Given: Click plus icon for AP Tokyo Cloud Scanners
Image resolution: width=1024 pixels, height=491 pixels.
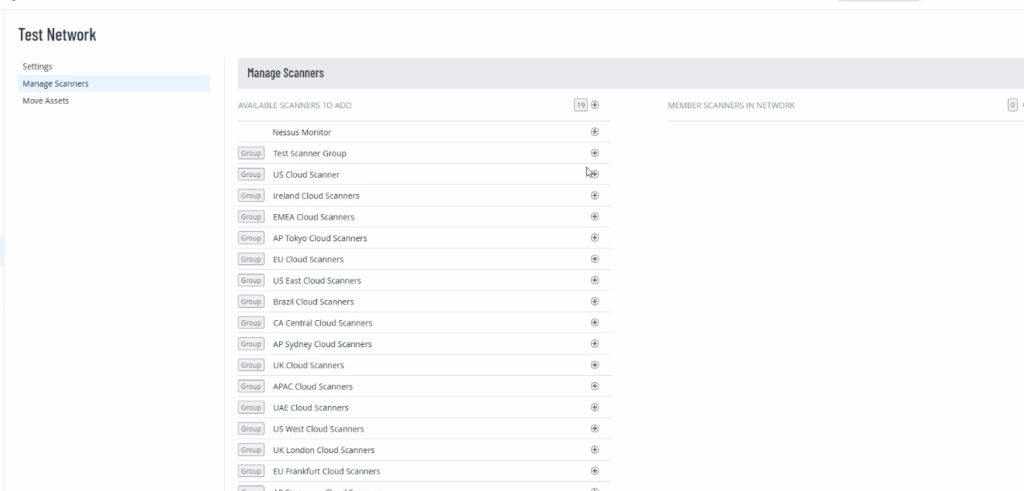Looking at the screenshot, I should tap(595, 238).
